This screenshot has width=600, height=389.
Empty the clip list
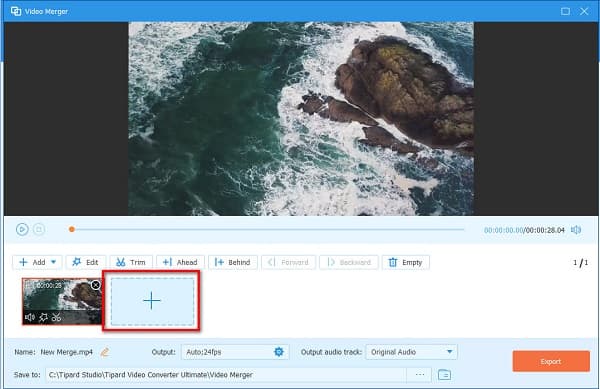pyautogui.click(x=406, y=262)
